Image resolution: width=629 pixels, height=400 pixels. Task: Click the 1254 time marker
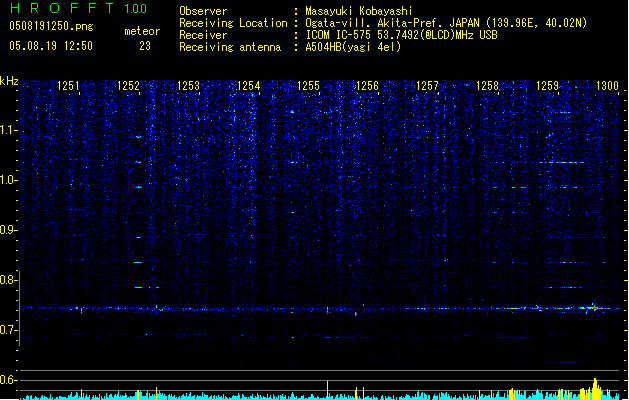[x=248, y=86]
